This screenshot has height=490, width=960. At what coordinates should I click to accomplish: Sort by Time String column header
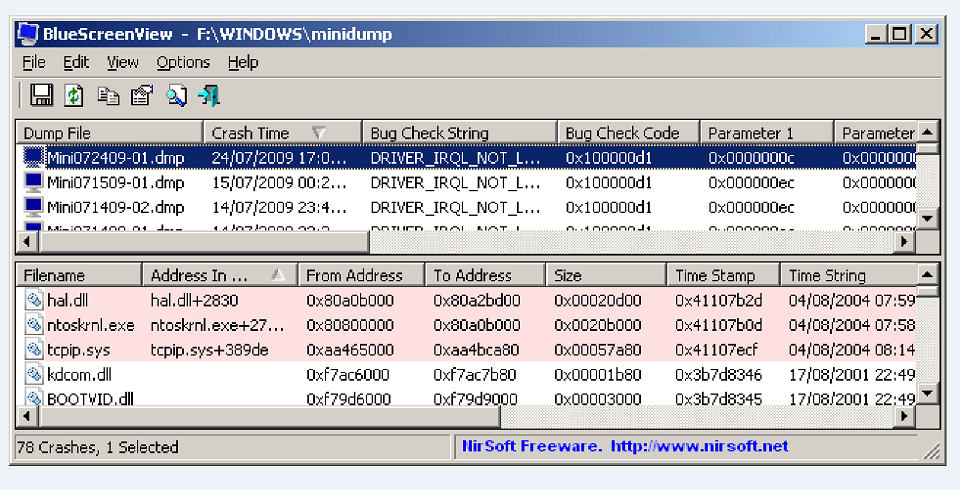click(x=849, y=275)
